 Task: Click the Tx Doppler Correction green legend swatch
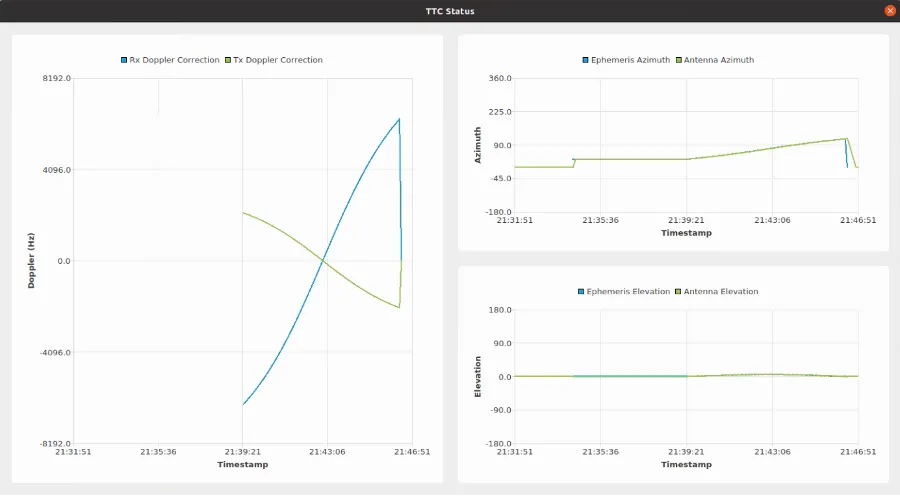(228, 60)
